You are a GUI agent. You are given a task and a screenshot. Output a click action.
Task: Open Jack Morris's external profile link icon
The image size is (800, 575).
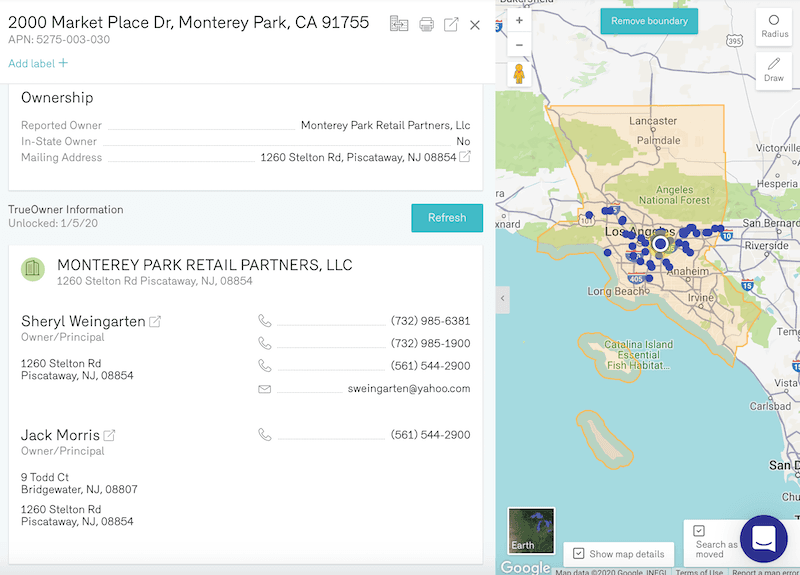coord(110,436)
